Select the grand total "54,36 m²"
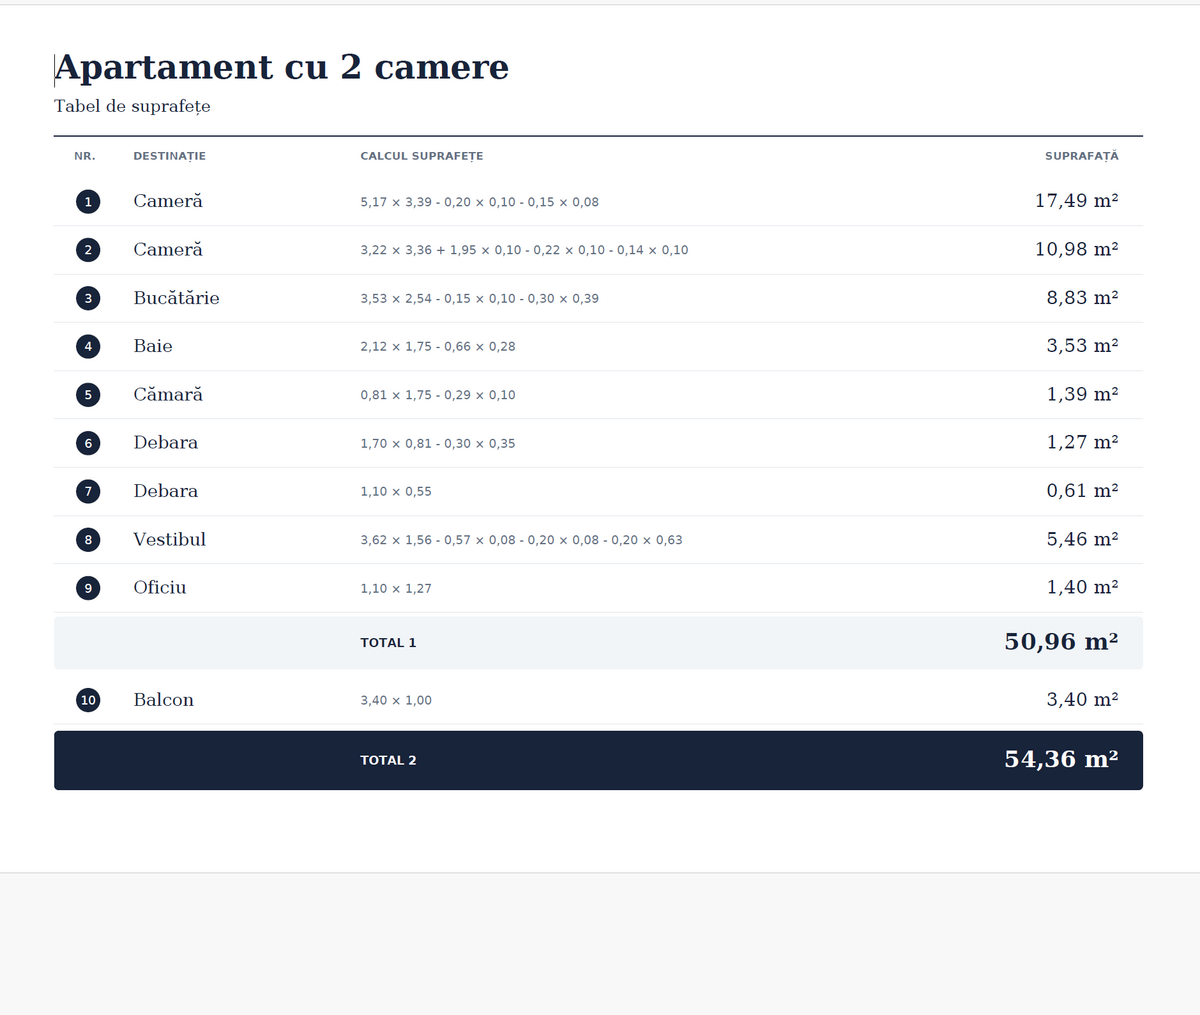 coord(1062,760)
